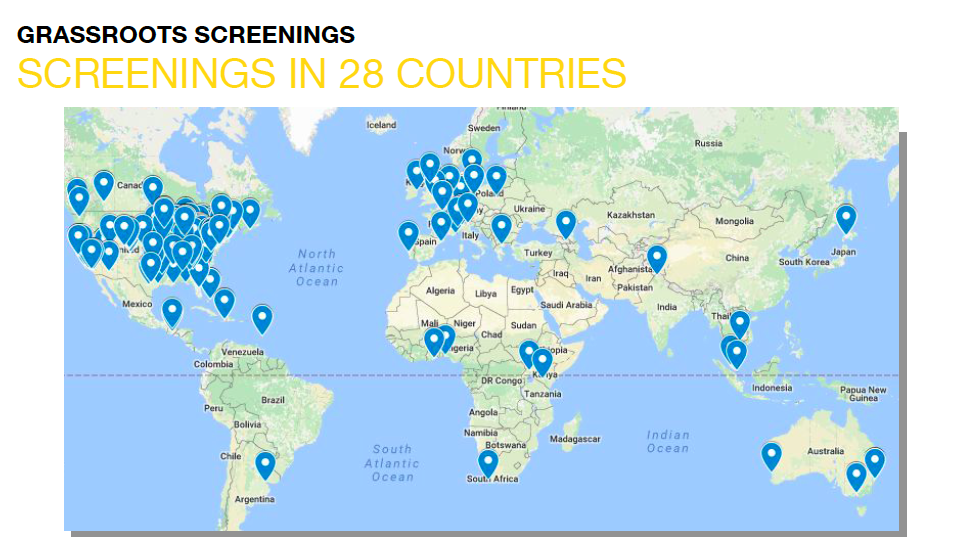953x539 pixels.
Task: Click the 'Indian Ocean' label
Action: 667,442
